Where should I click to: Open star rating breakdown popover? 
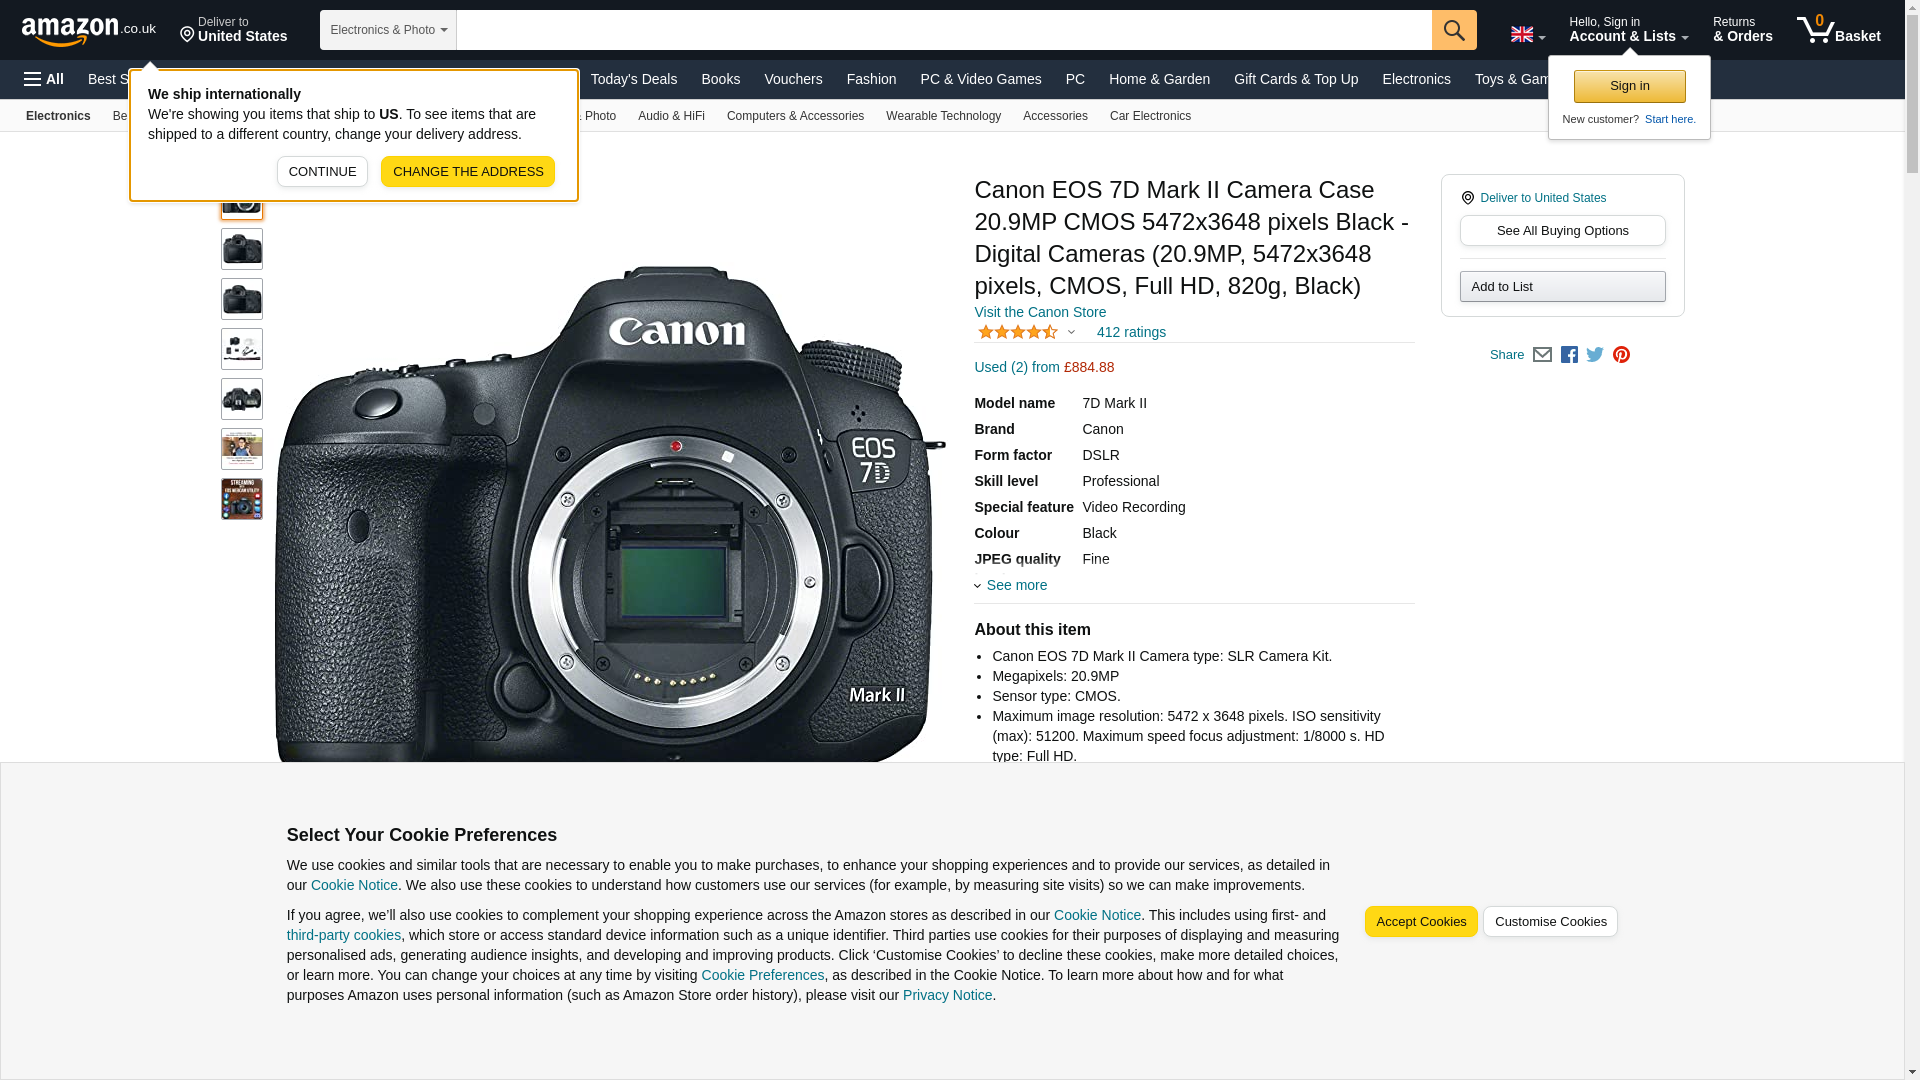(x=1026, y=332)
